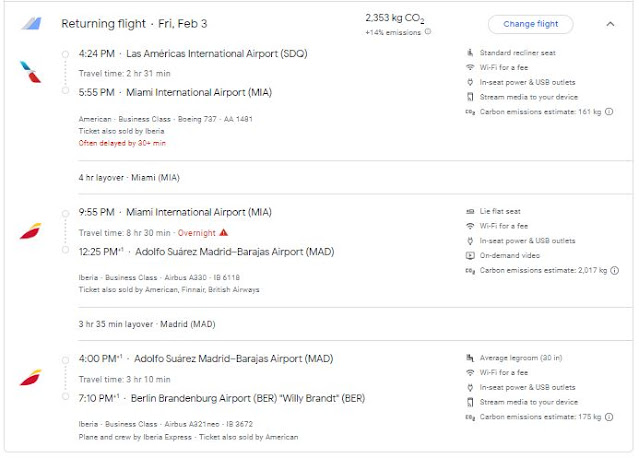Click the On-demand video icon

[470, 255]
